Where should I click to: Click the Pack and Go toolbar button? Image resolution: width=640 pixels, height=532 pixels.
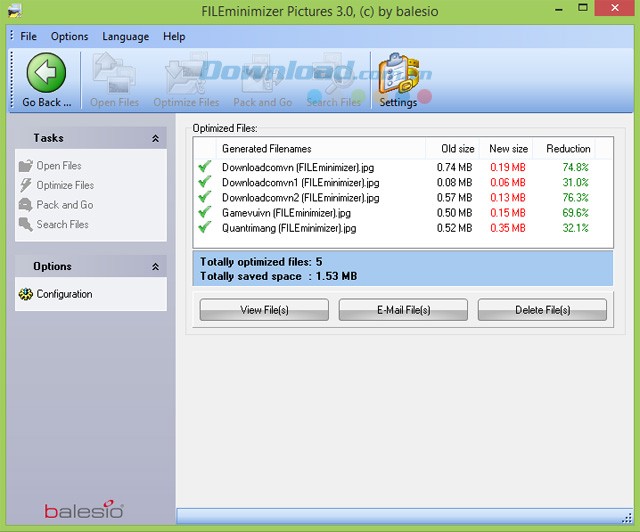[262, 80]
